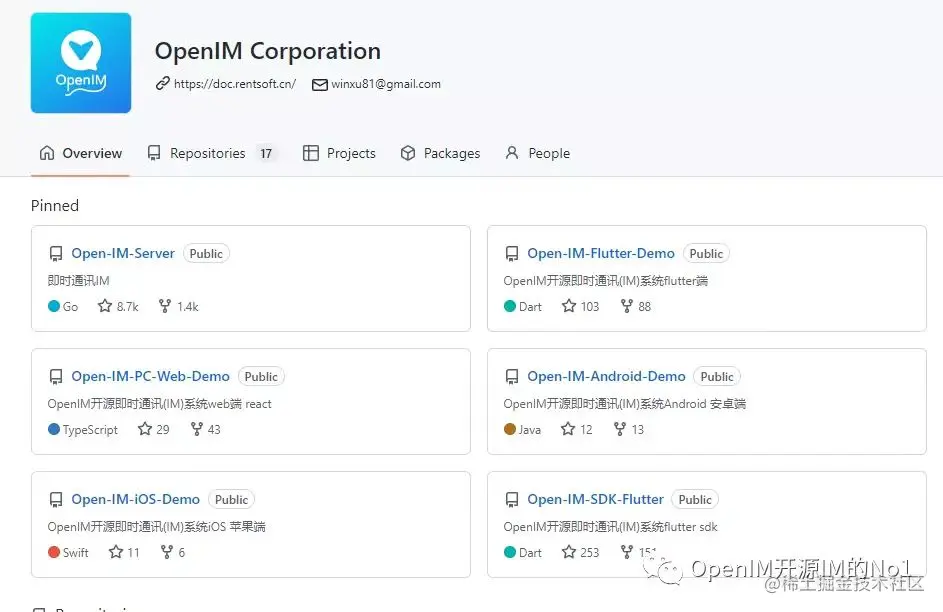The width and height of the screenshot is (943, 612).
Task: Click the repo icon beside Open-IM-iOS-Demo
Action: coord(56,500)
